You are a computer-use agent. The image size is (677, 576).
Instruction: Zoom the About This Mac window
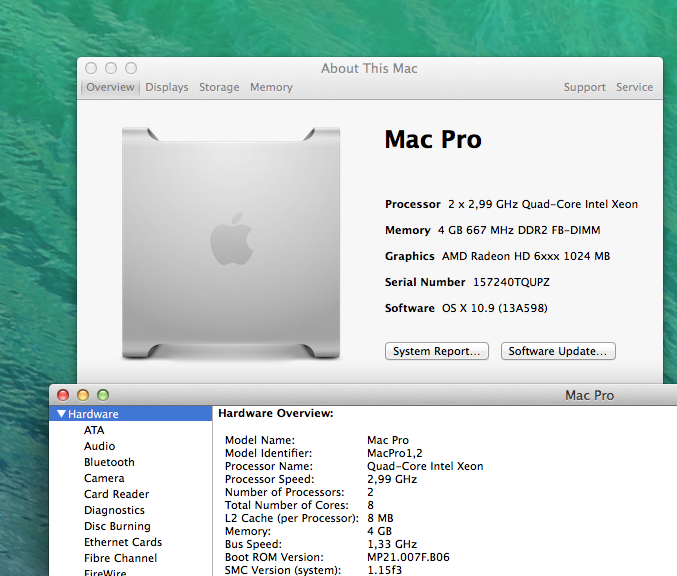[131, 68]
